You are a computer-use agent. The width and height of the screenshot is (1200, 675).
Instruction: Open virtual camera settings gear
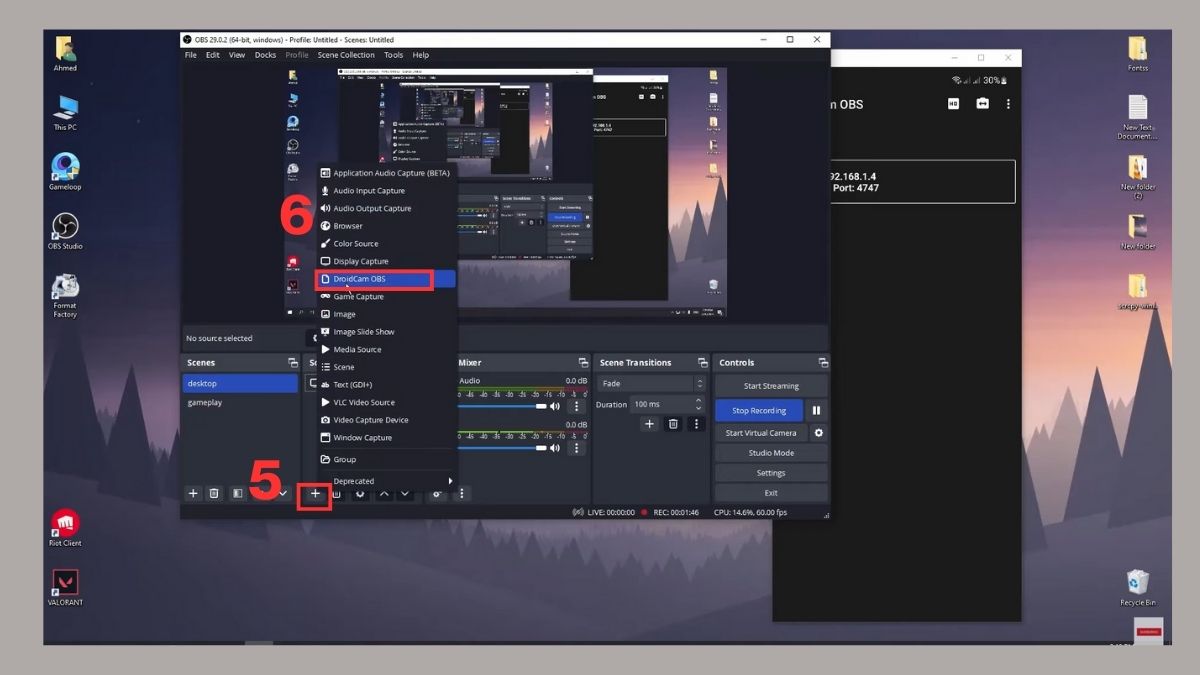coord(819,433)
